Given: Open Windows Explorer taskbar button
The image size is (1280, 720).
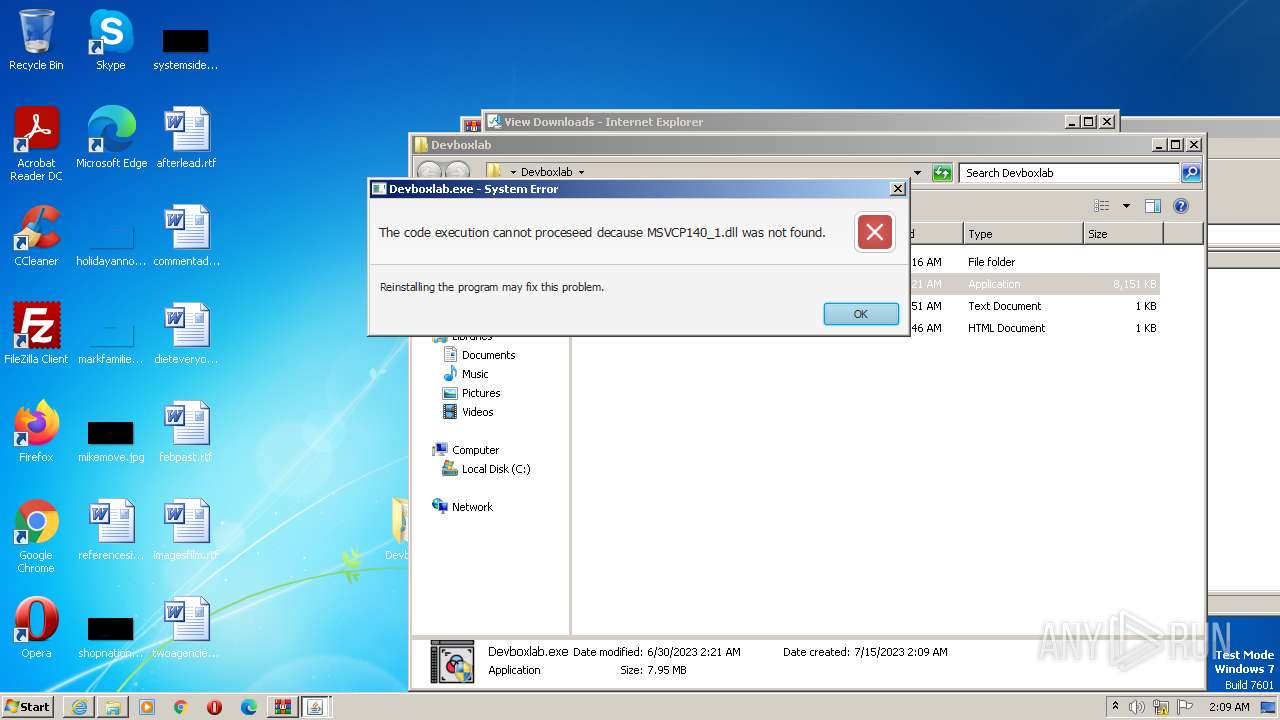Looking at the screenshot, I should tap(113, 707).
